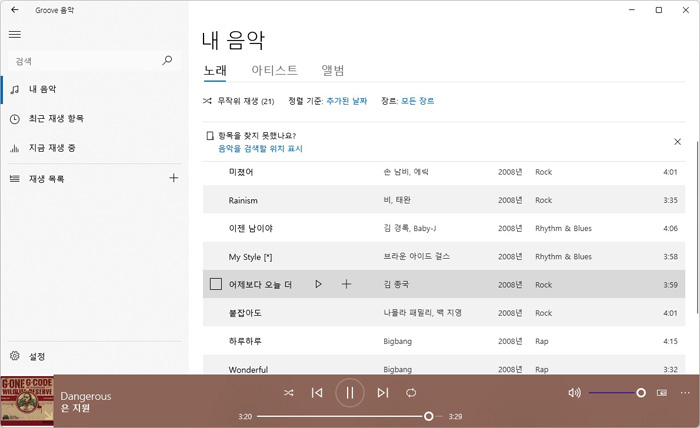Click artist 김 종국
This screenshot has height=428, width=700.
(396, 284)
